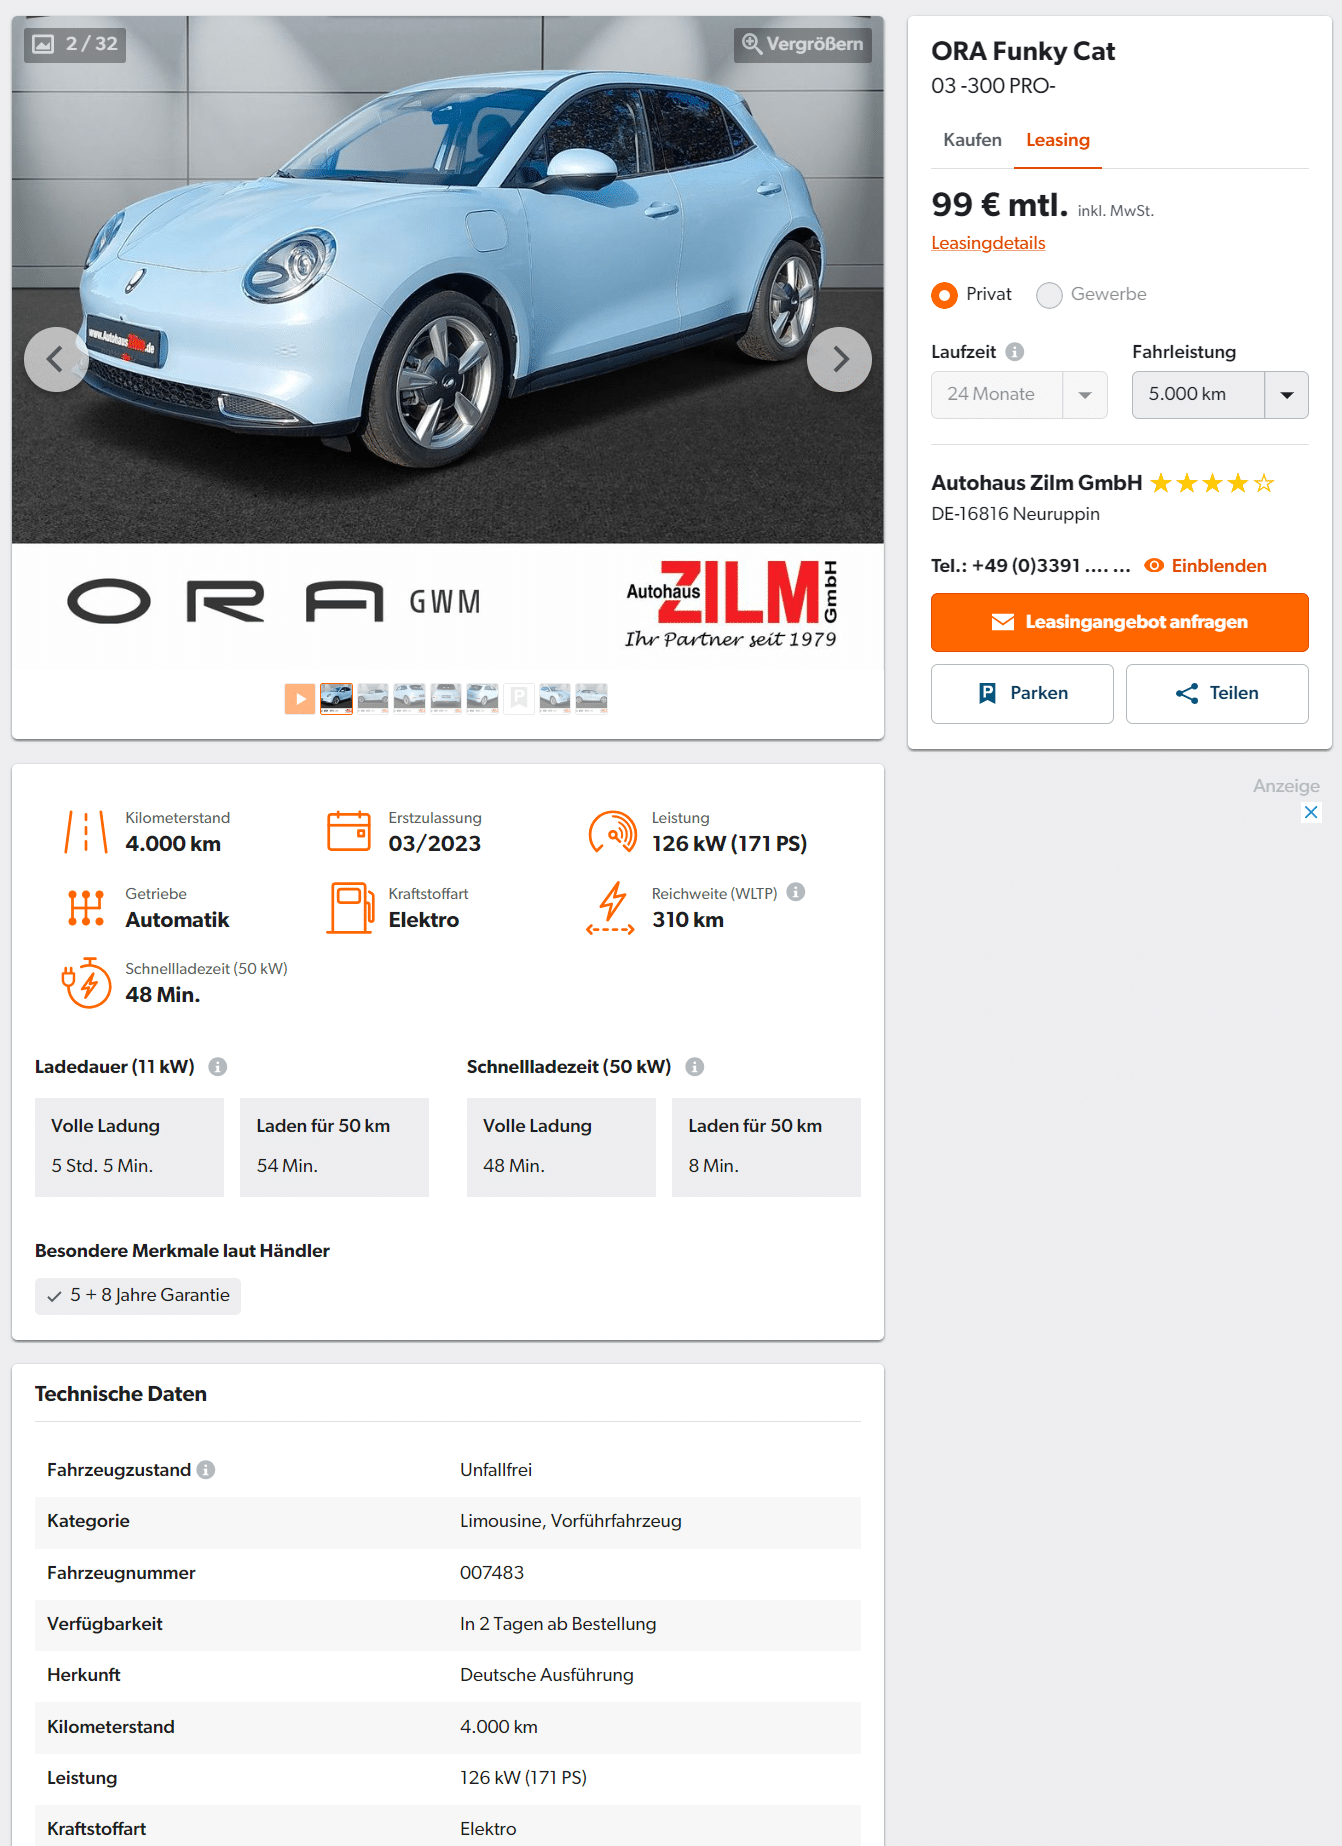The height and width of the screenshot is (1846, 1342).
Task: Click the Deutsche Ausführung value
Action: pyautogui.click(x=547, y=1675)
